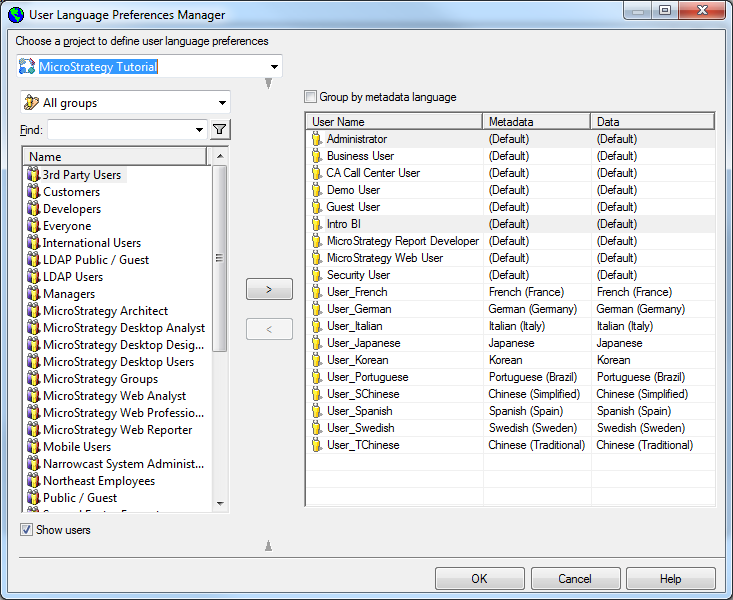Click the User_Korean user icon
The image size is (733, 600).
click(317, 360)
